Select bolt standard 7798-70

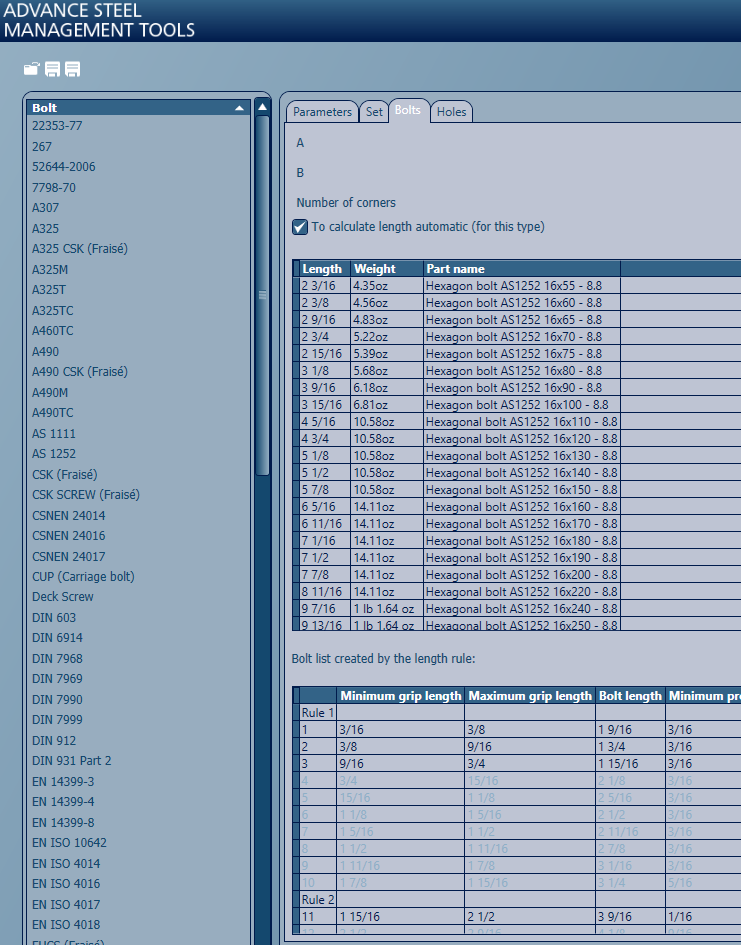point(54,187)
